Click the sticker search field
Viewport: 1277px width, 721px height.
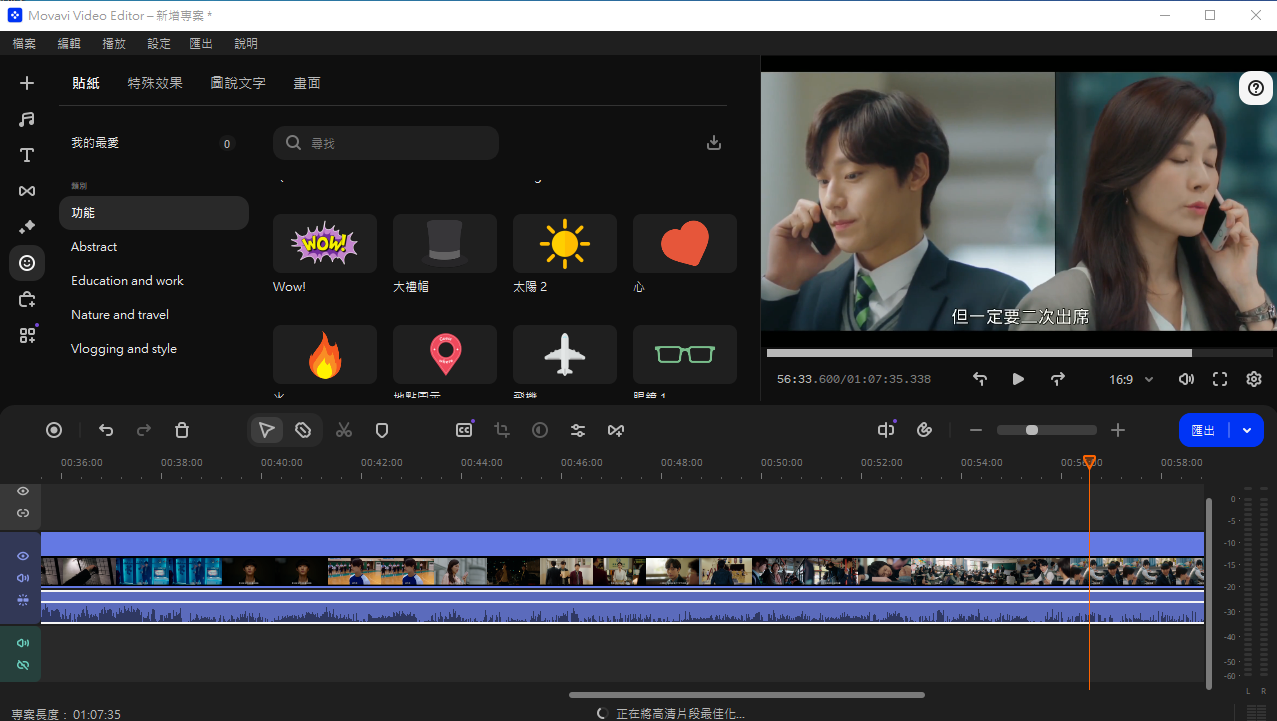click(386, 143)
